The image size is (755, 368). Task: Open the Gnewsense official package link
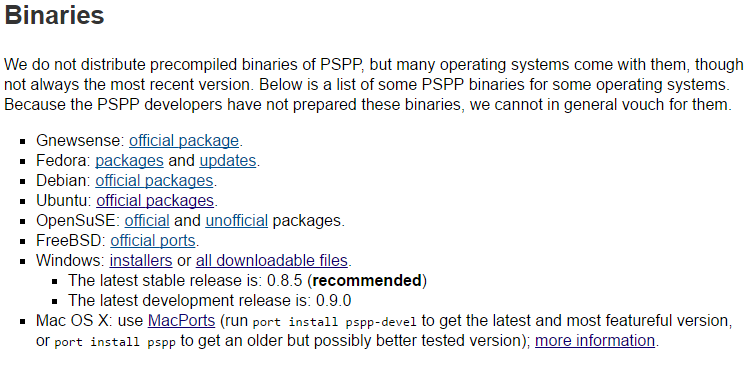tap(183, 141)
